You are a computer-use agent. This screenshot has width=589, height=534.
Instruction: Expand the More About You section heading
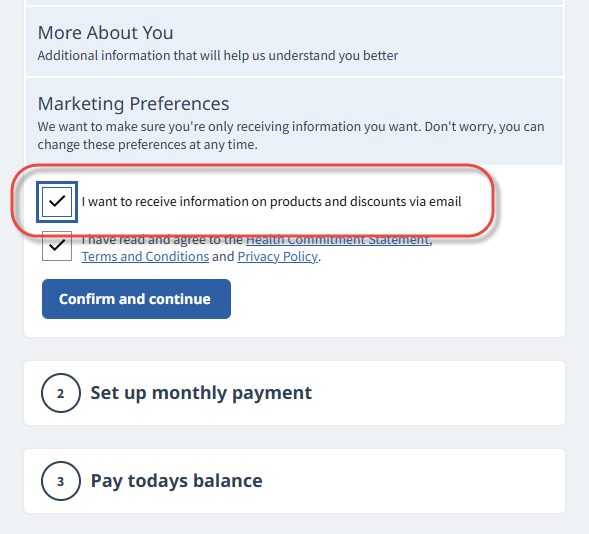106,33
